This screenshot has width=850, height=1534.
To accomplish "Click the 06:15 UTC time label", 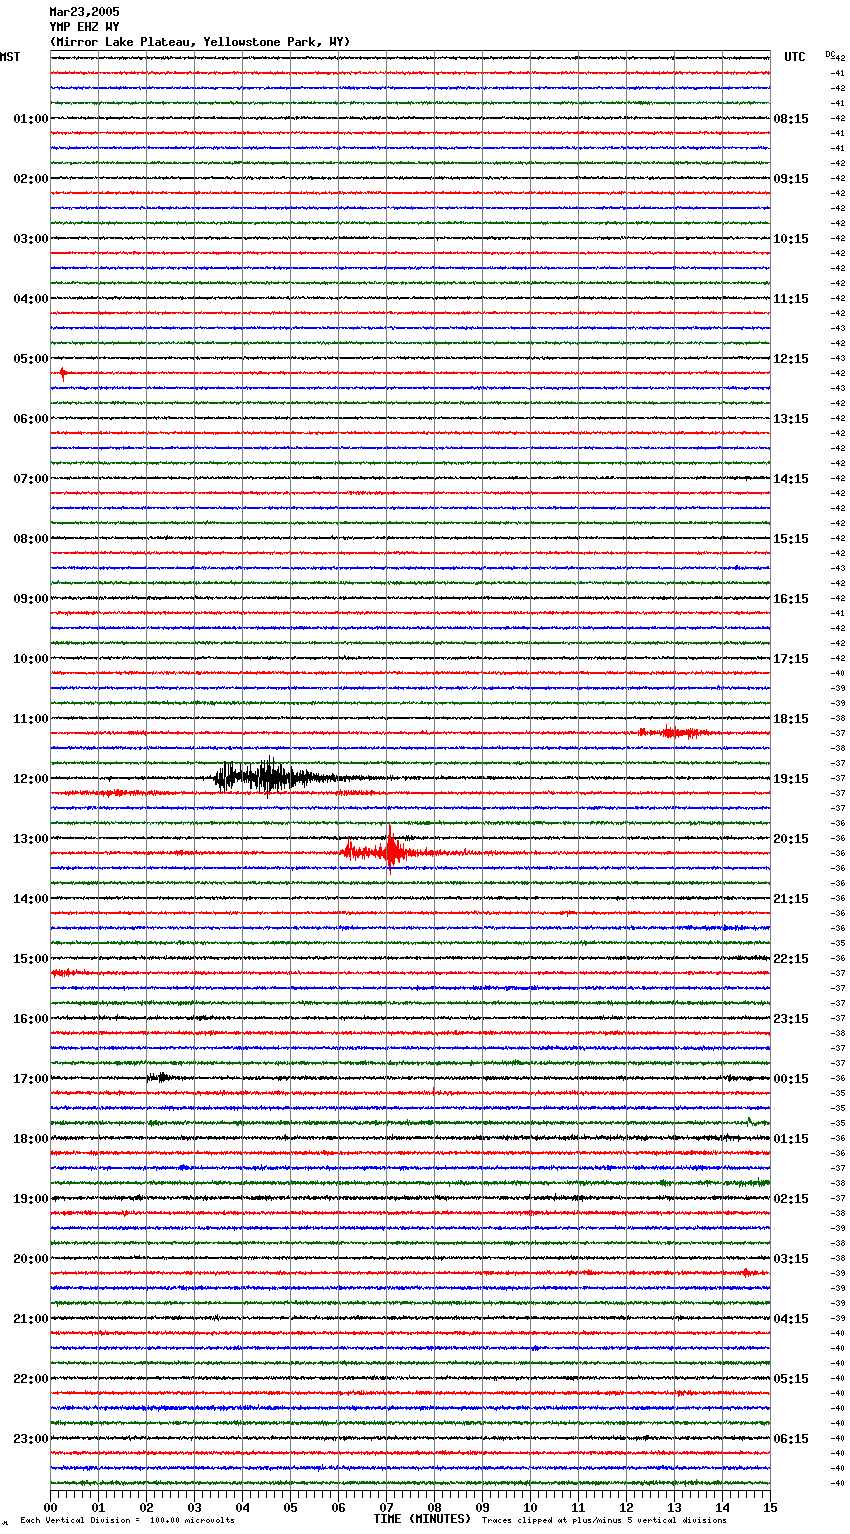I will coord(791,1439).
